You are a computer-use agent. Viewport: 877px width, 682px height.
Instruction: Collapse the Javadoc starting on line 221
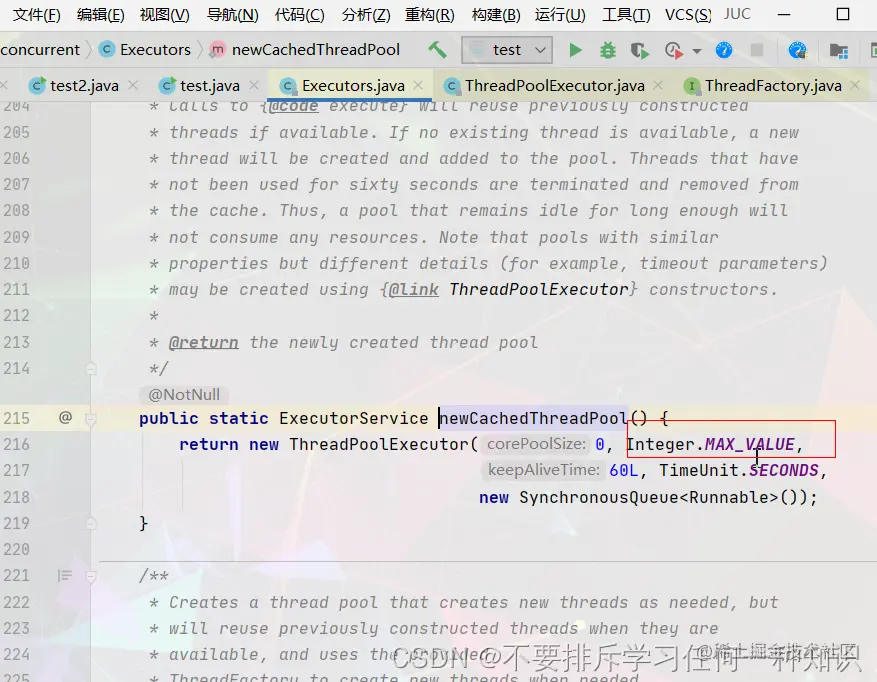click(x=91, y=576)
